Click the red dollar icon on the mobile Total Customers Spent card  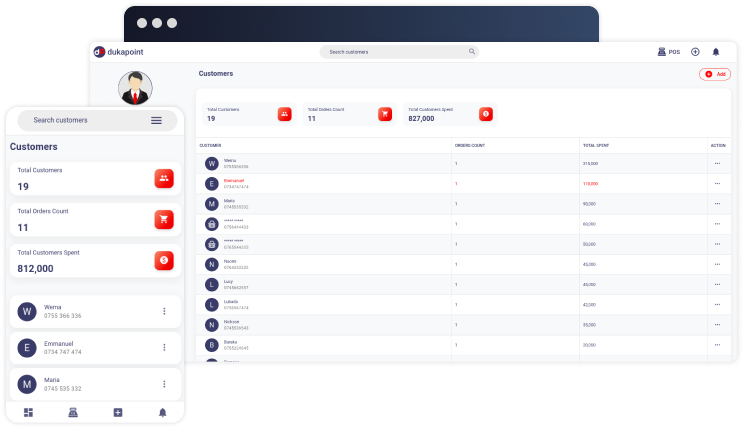[164, 261]
